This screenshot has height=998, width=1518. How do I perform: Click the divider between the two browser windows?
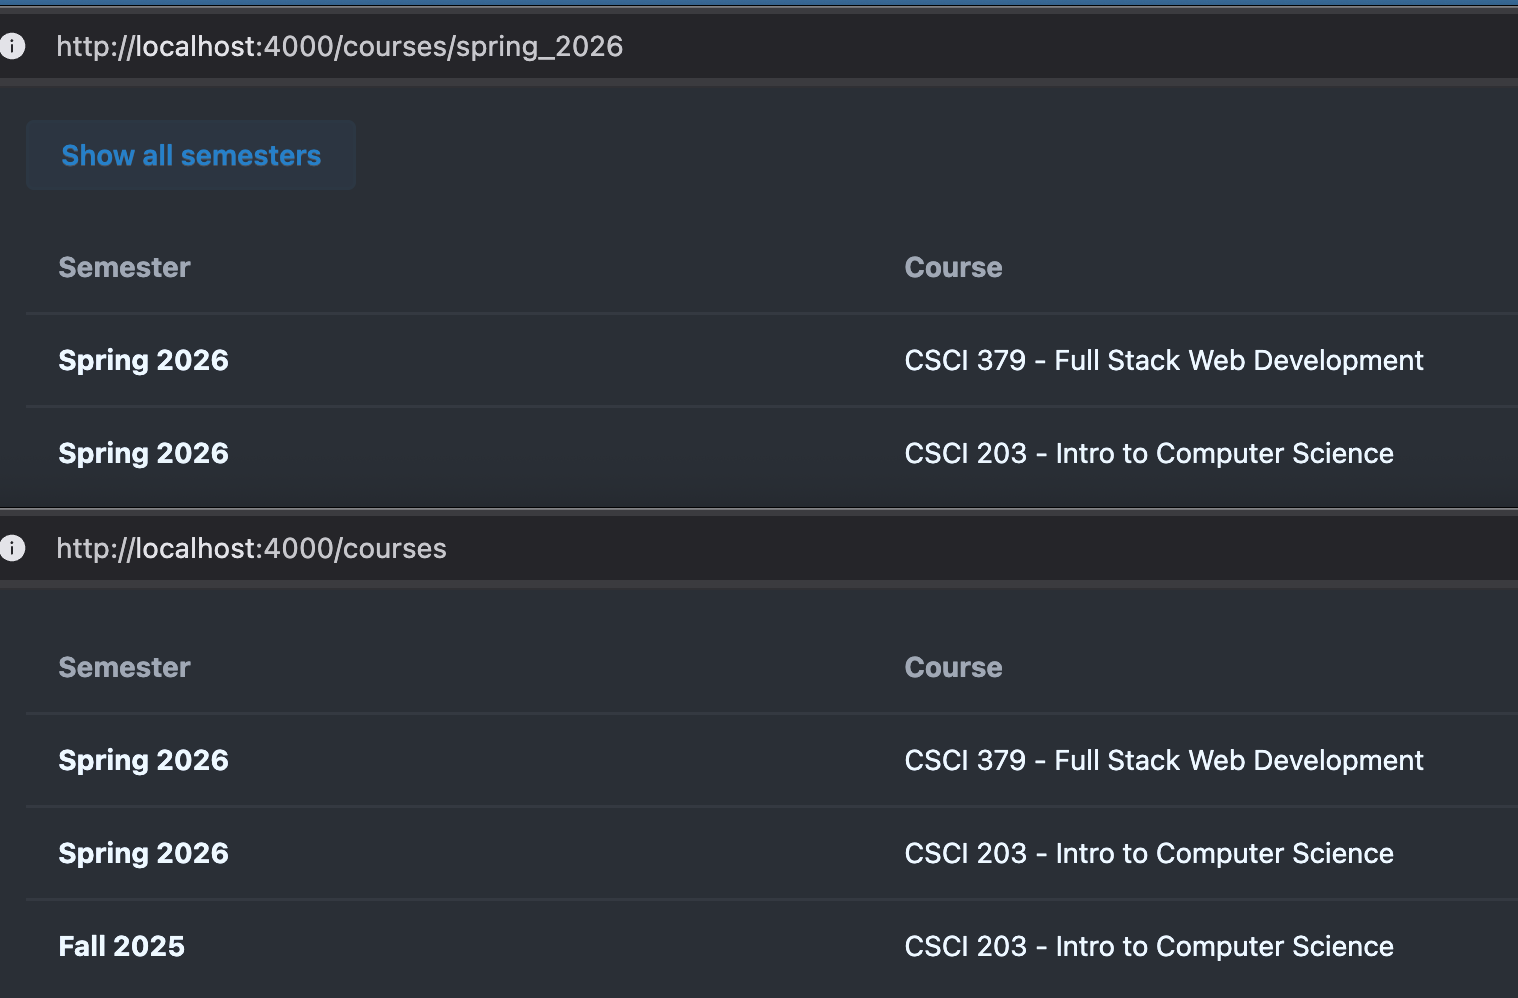click(759, 511)
